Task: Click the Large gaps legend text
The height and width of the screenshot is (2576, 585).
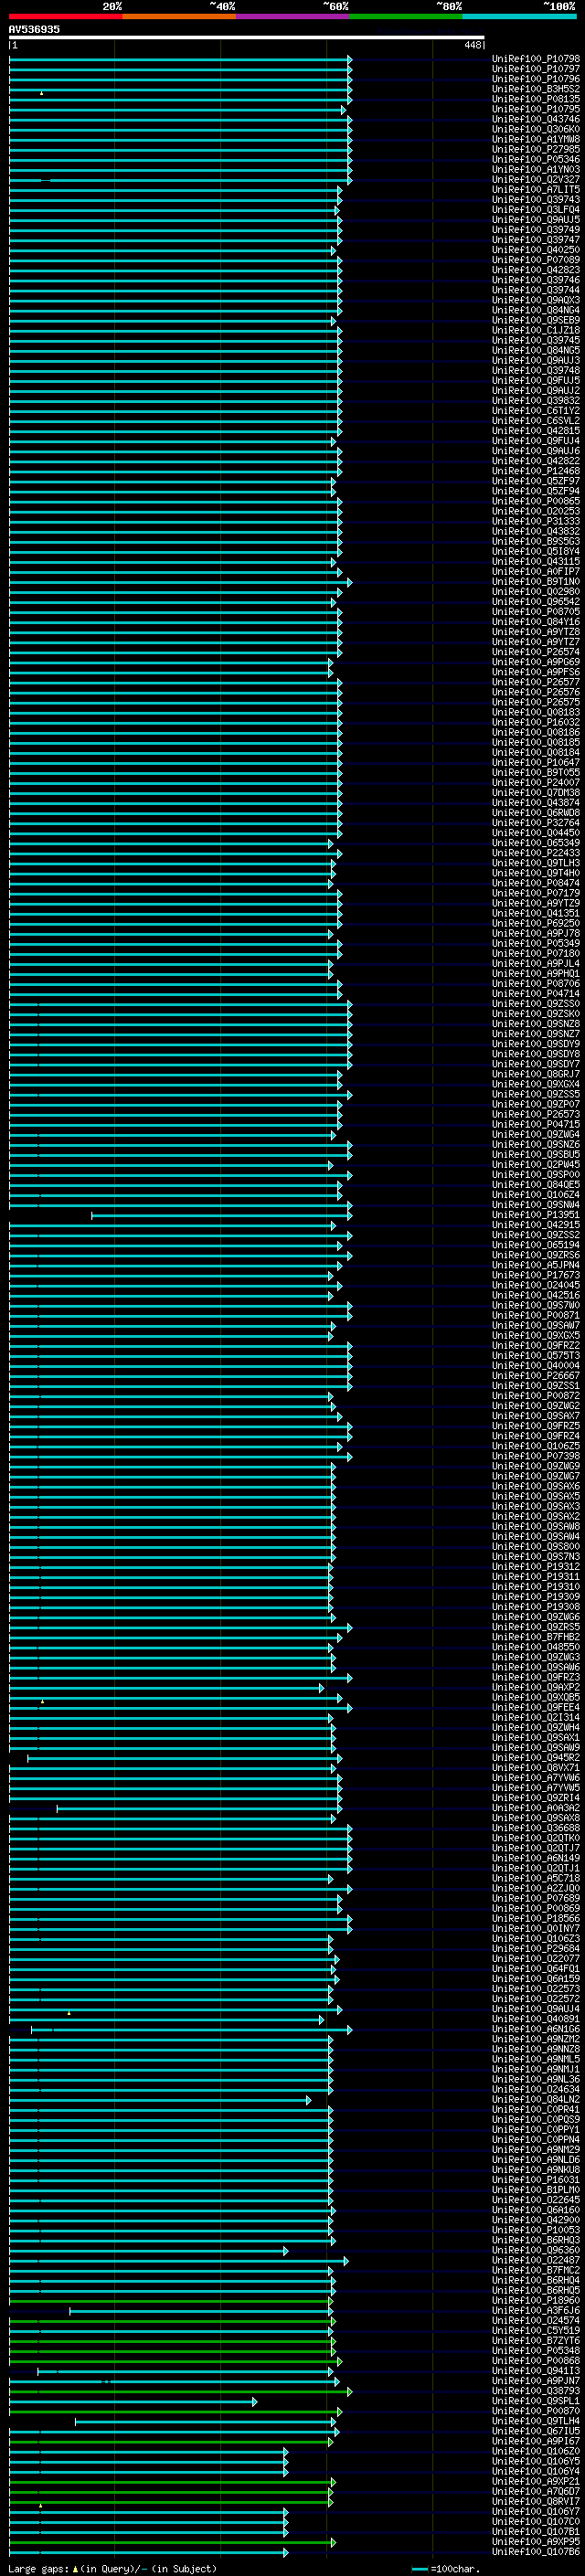Action: pyautogui.click(x=112, y=2569)
